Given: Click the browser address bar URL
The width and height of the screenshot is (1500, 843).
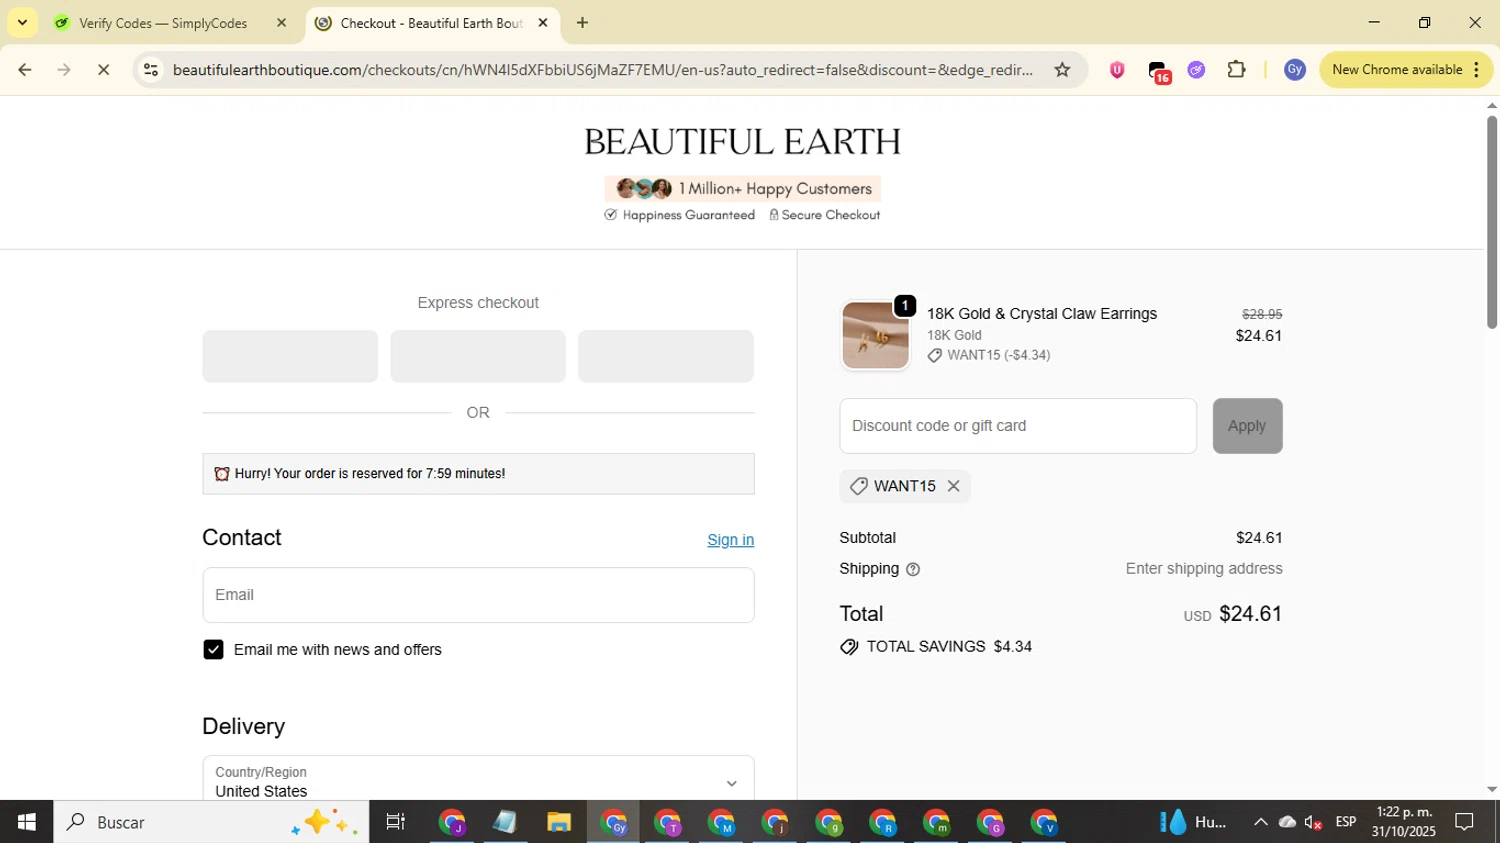Looking at the screenshot, I should click(x=602, y=70).
